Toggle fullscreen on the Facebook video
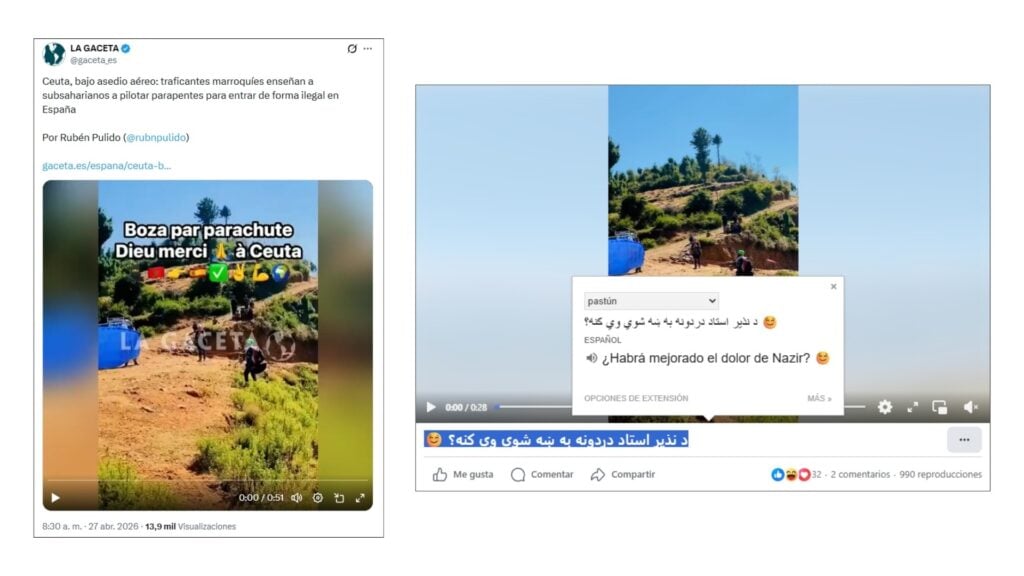Viewport: 1024px width, 576px height. [912, 407]
